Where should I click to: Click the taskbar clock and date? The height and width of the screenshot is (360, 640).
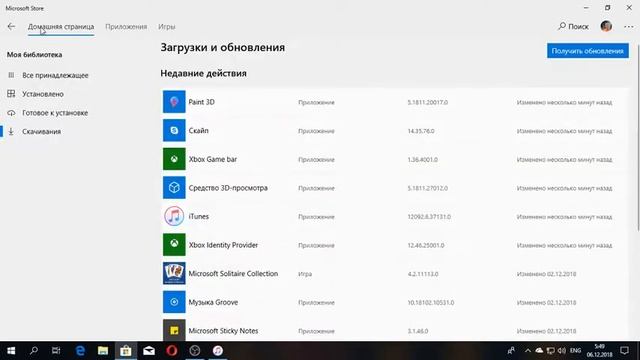600,351
